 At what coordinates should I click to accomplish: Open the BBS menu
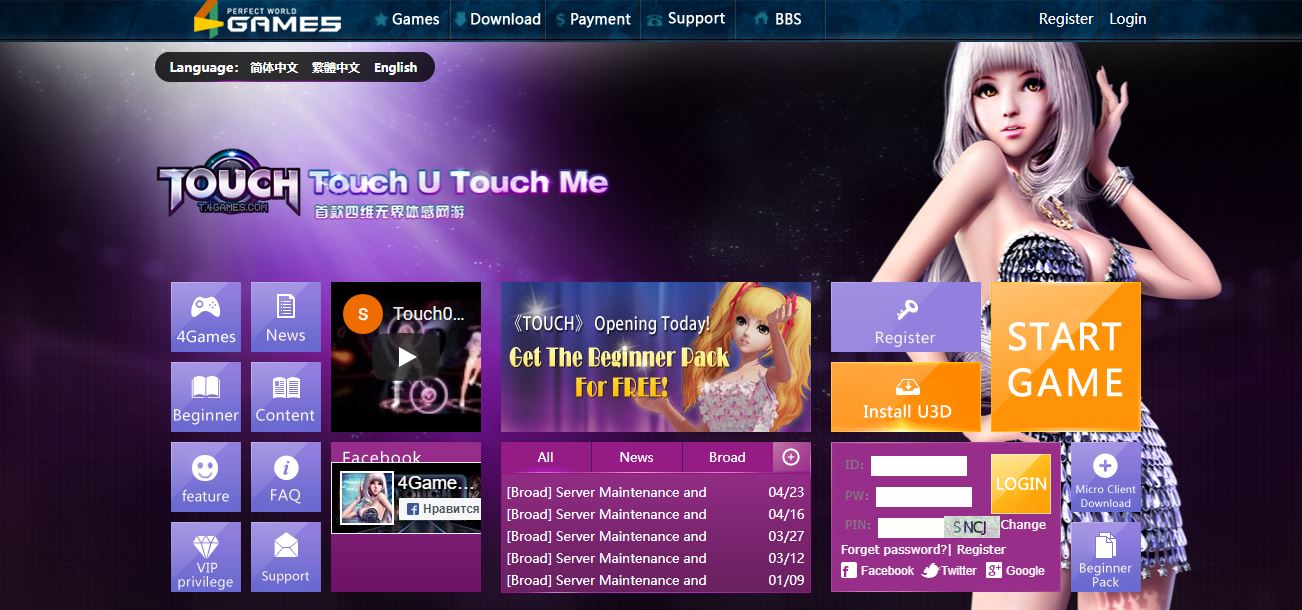tap(776, 19)
